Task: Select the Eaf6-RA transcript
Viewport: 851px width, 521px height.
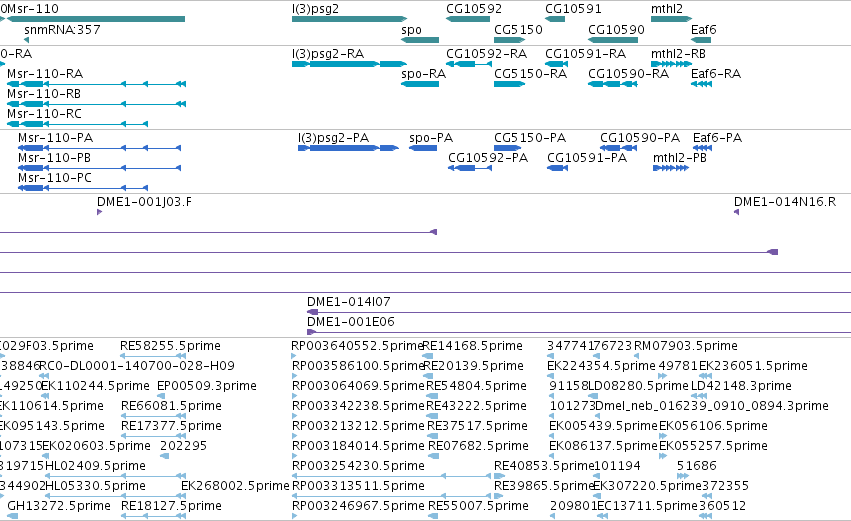Action: pyautogui.click(x=701, y=84)
